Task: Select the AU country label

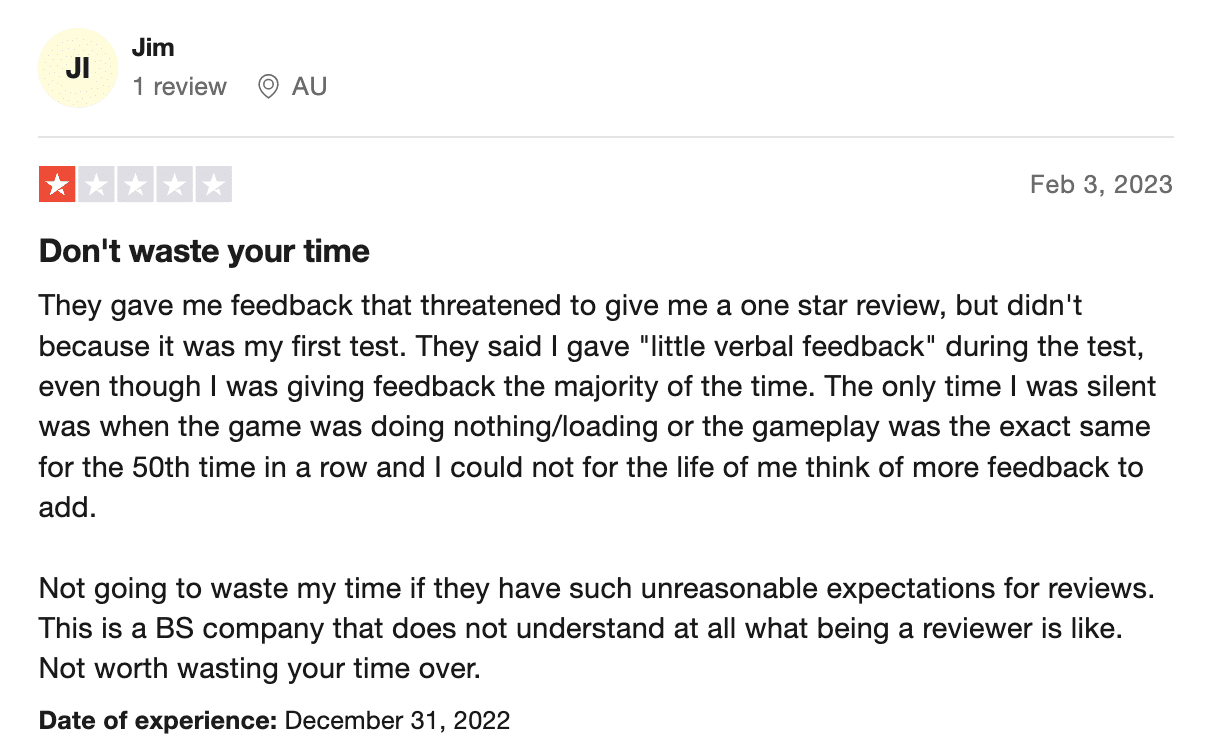Action: coord(309,87)
